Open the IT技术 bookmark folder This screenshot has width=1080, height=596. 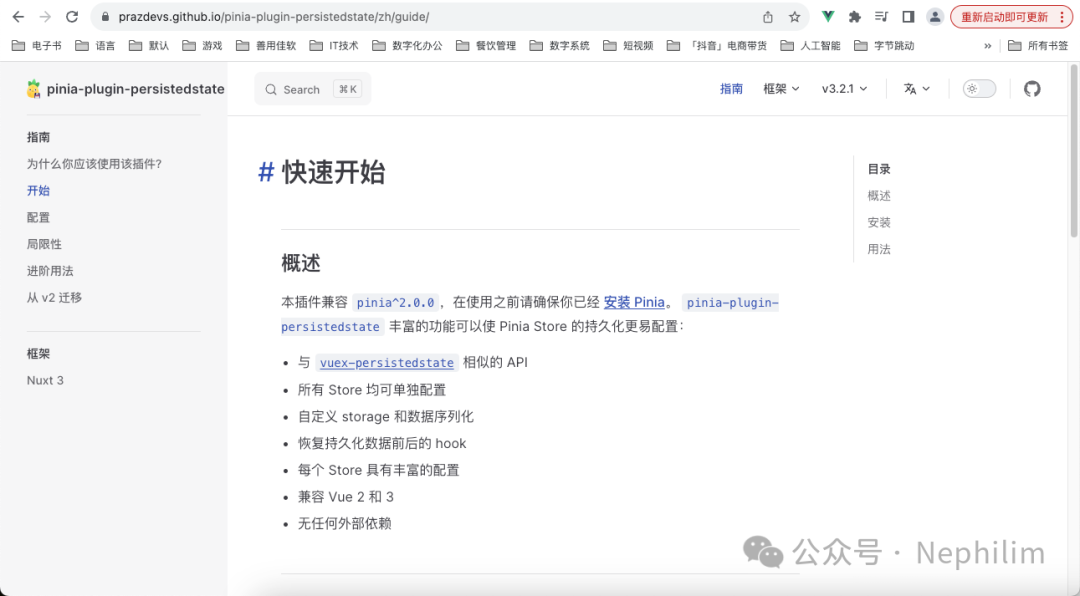click(x=334, y=45)
